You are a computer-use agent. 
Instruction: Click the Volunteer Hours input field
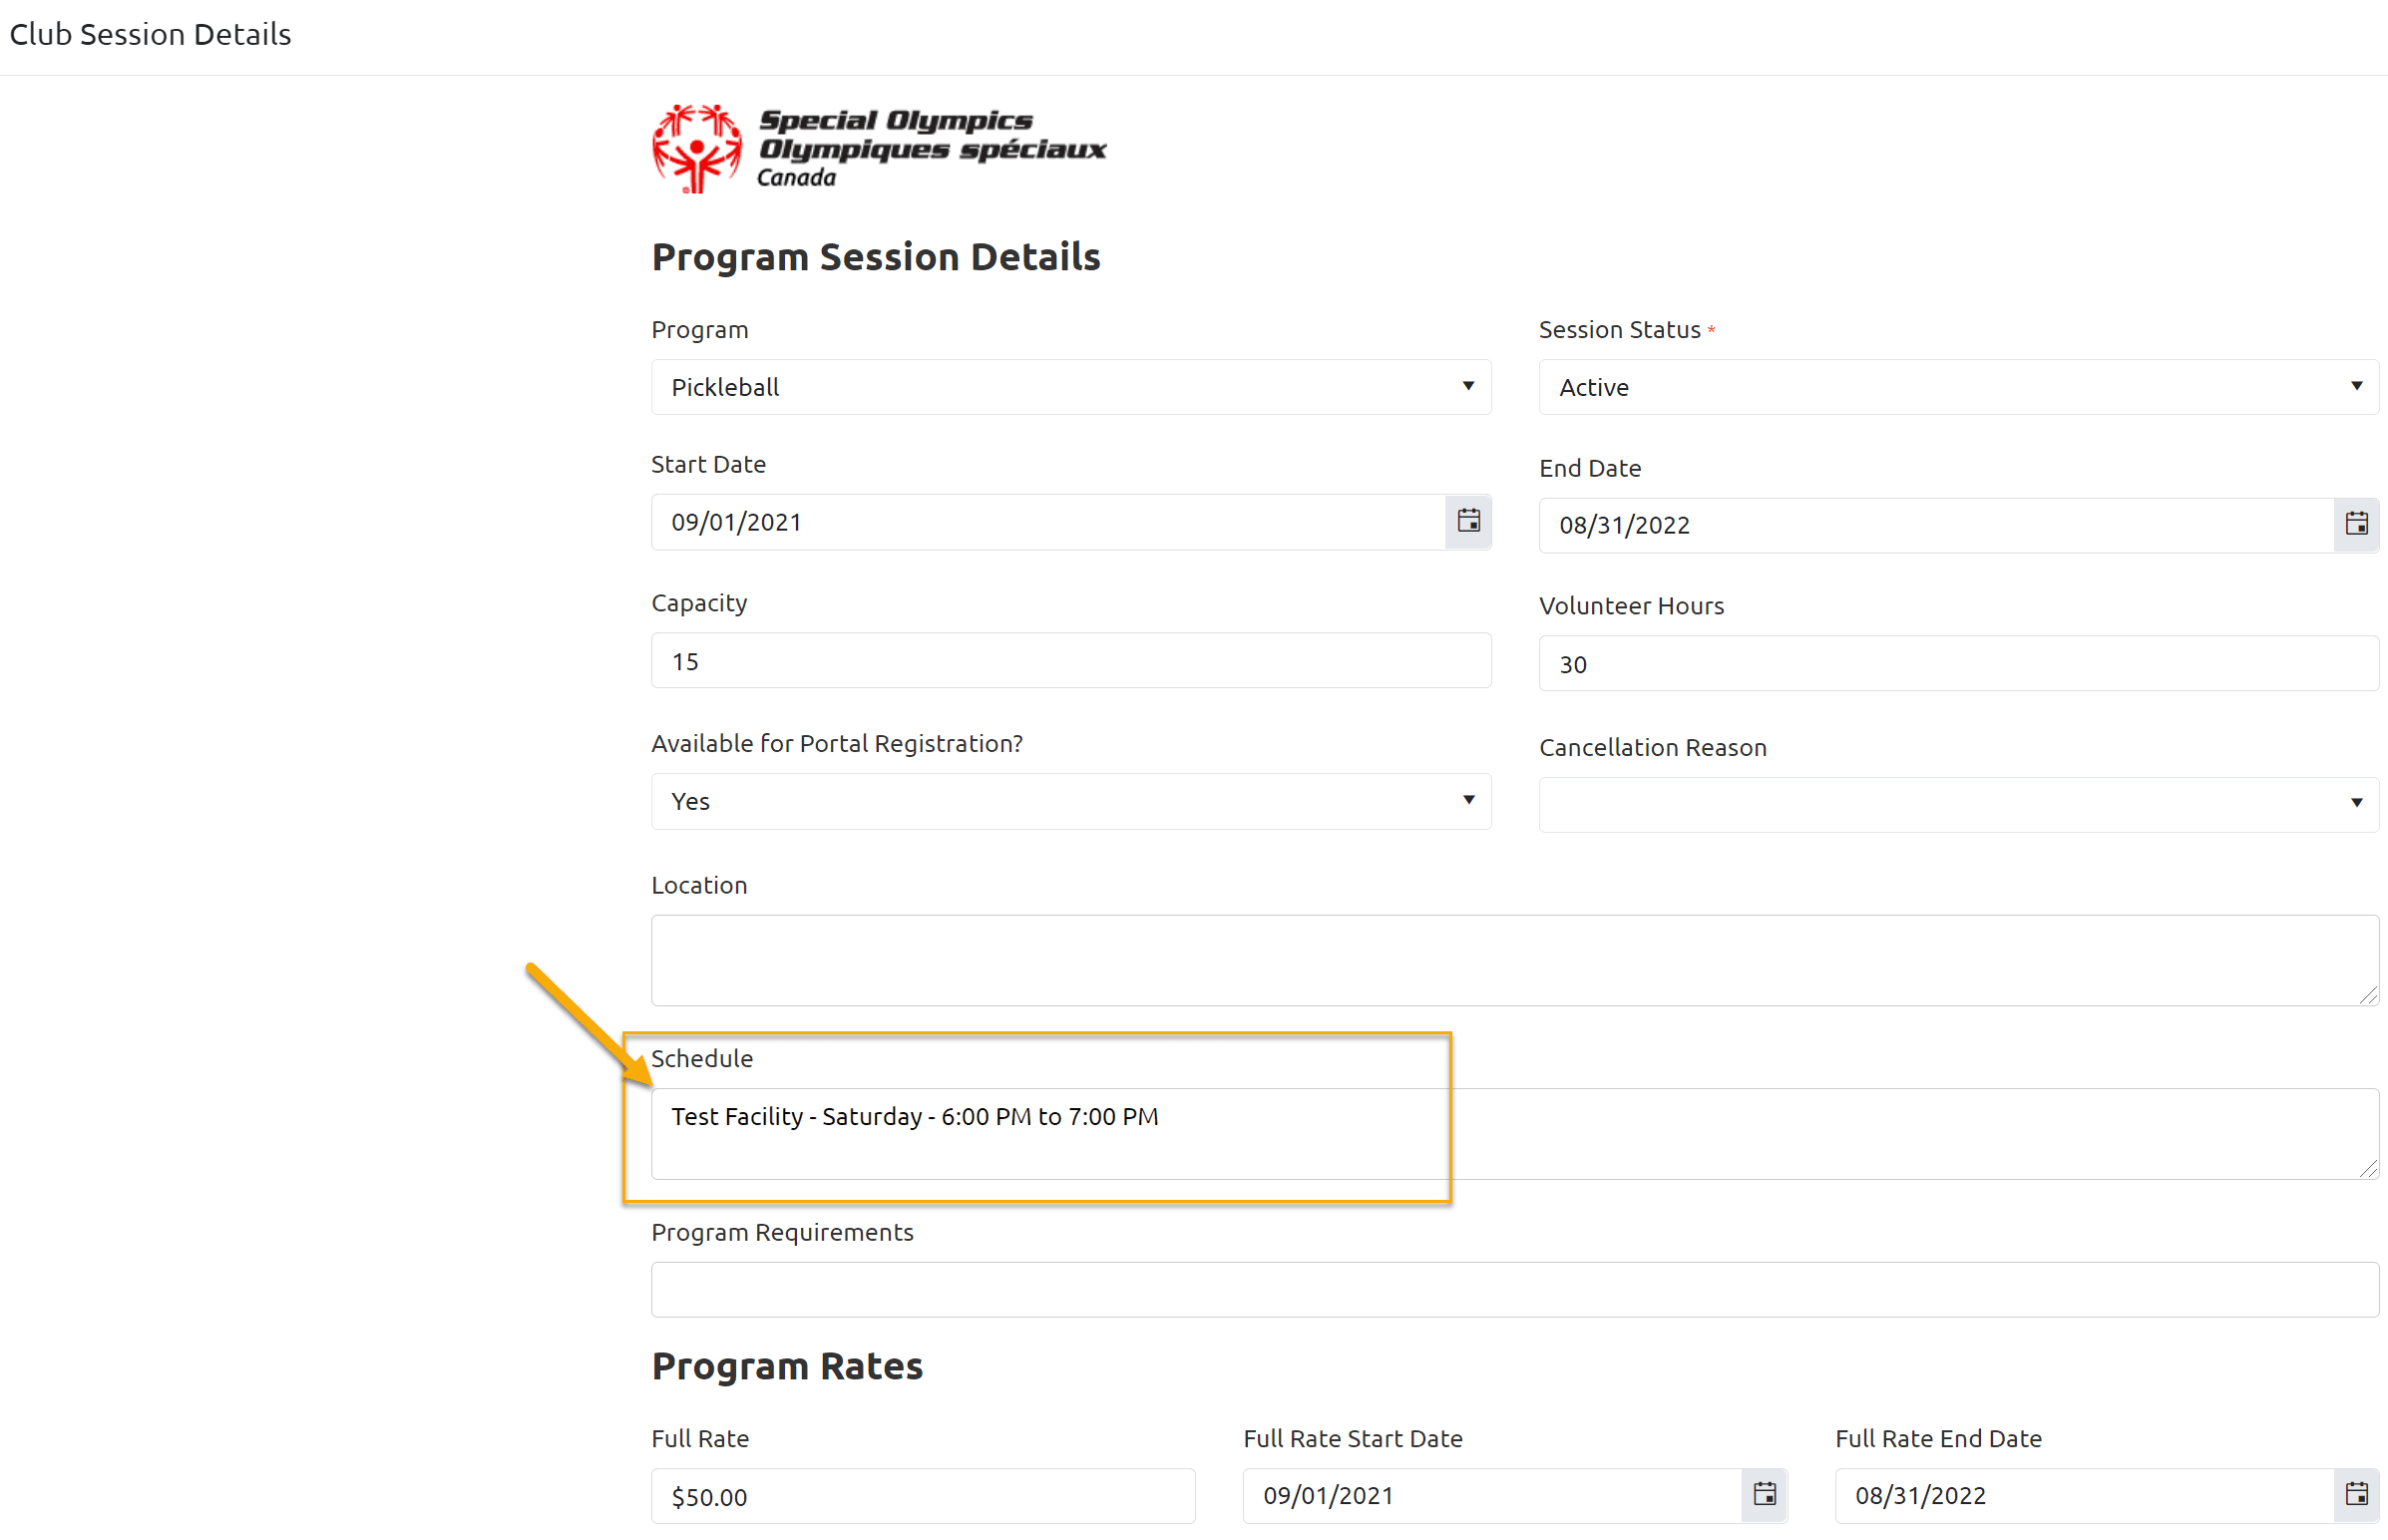pyautogui.click(x=1958, y=663)
